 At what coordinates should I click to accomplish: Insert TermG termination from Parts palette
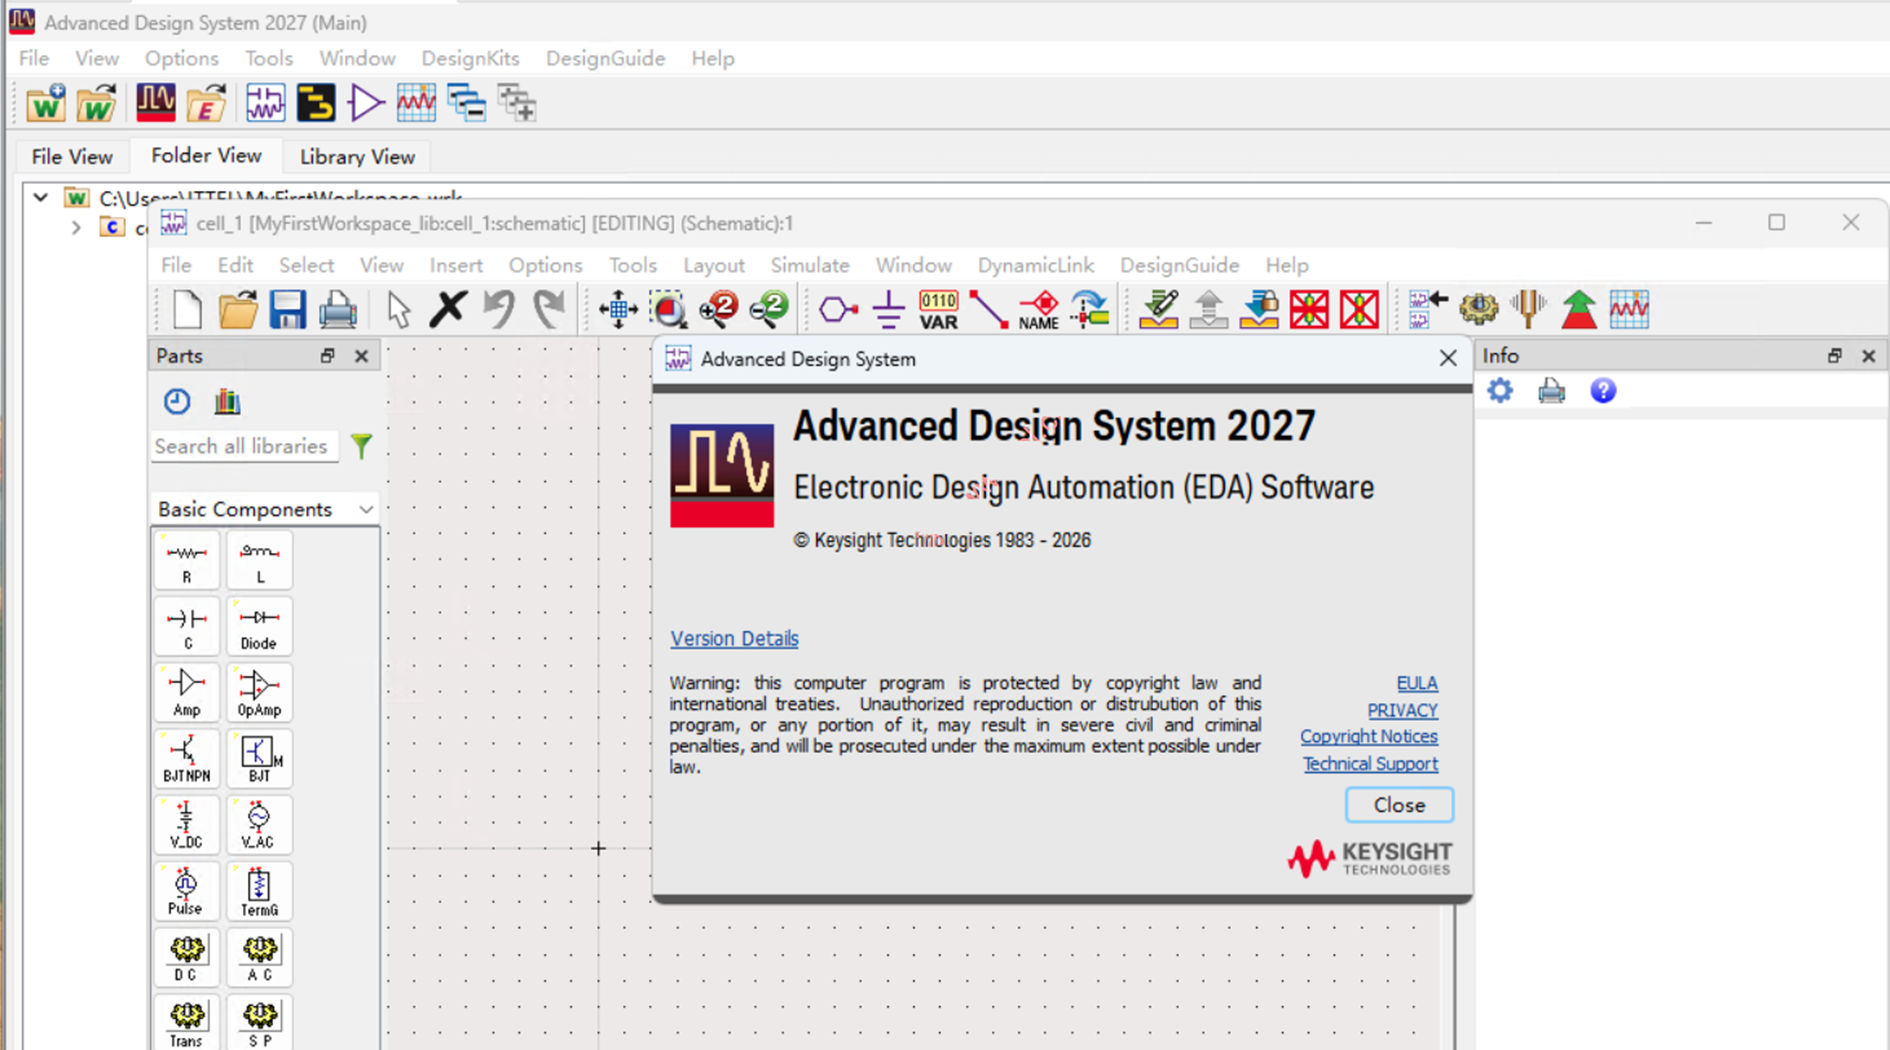coord(259,890)
